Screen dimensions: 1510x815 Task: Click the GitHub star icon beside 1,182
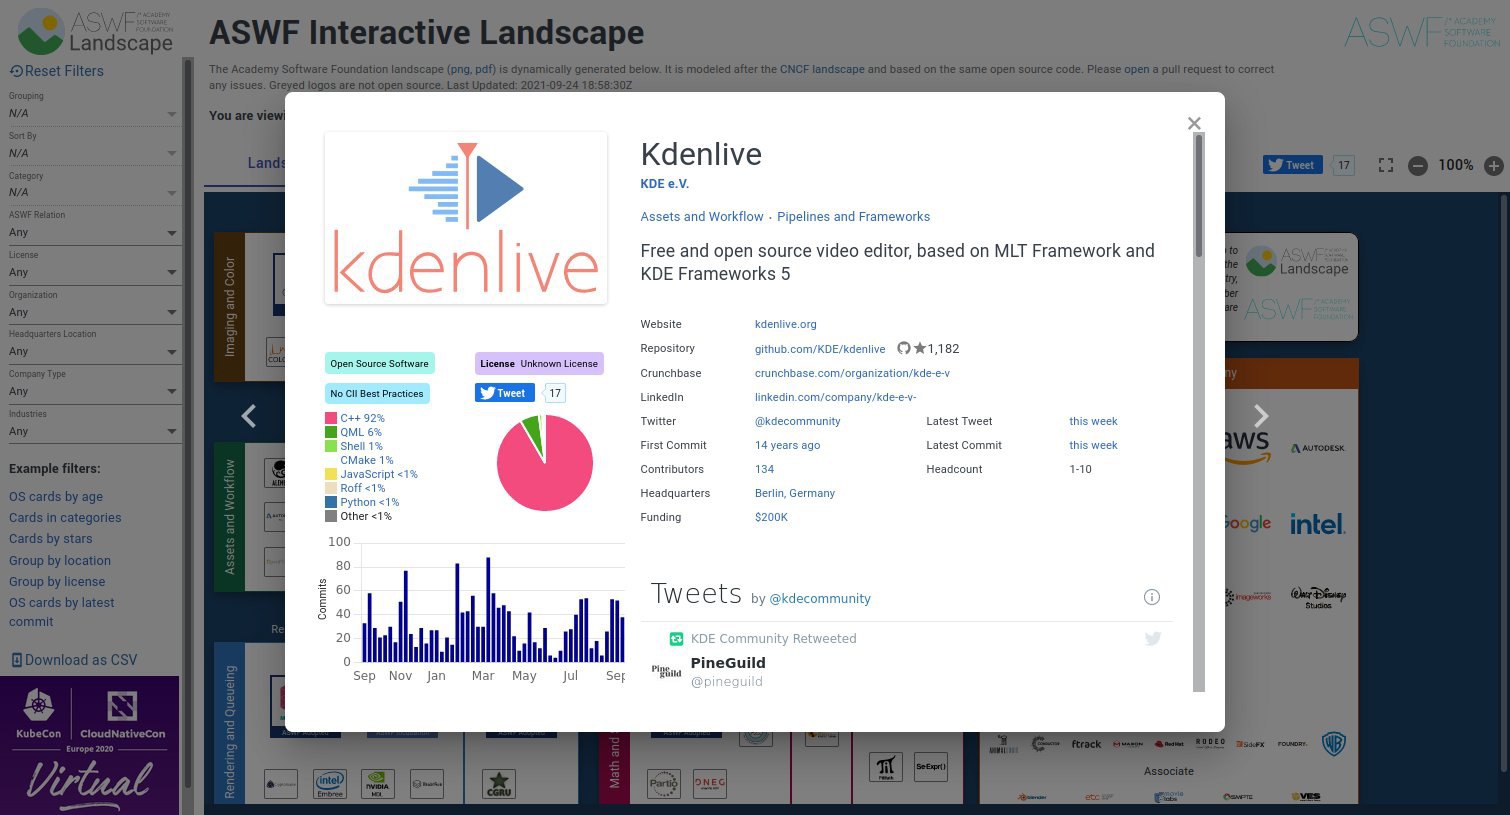[919, 349]
